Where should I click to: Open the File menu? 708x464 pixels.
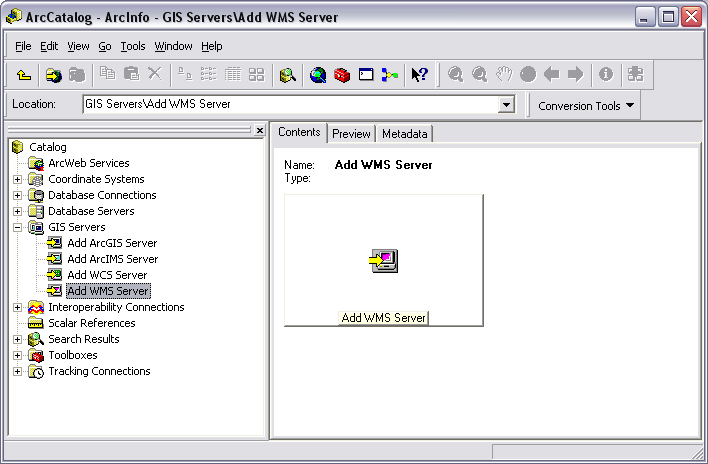click(x=23, y=46)
